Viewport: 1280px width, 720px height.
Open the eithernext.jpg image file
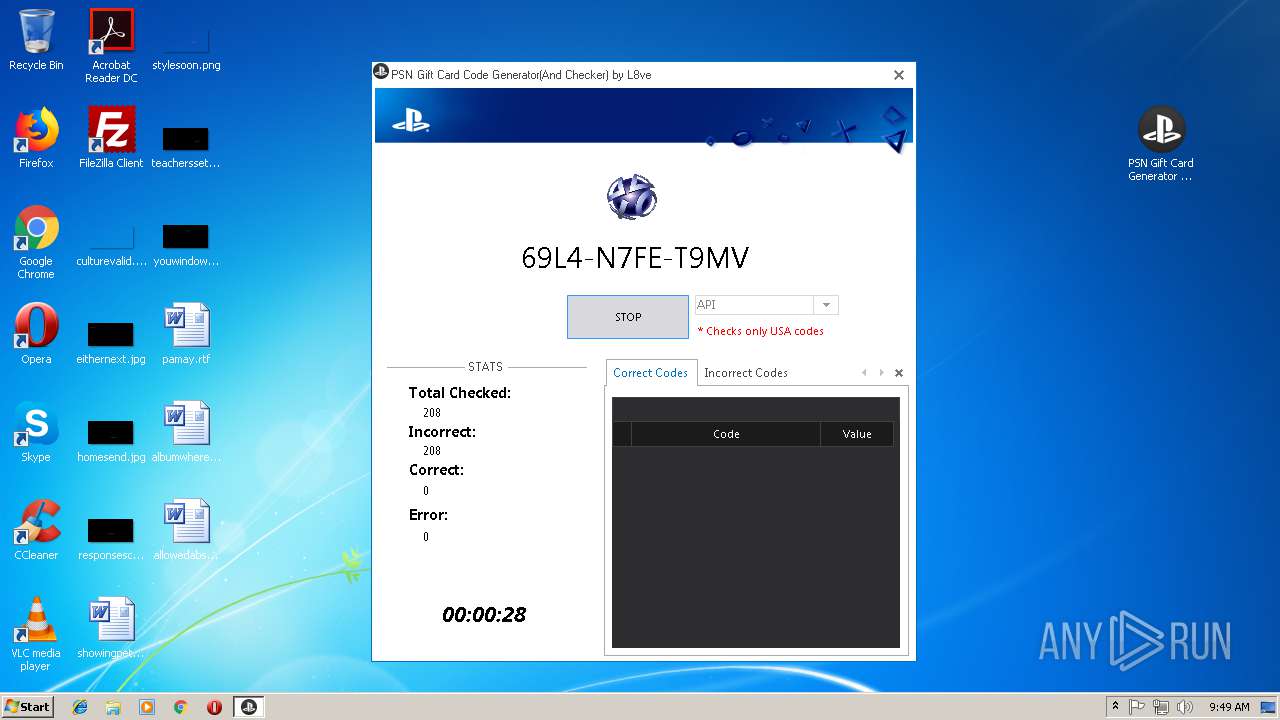(111, 342)
